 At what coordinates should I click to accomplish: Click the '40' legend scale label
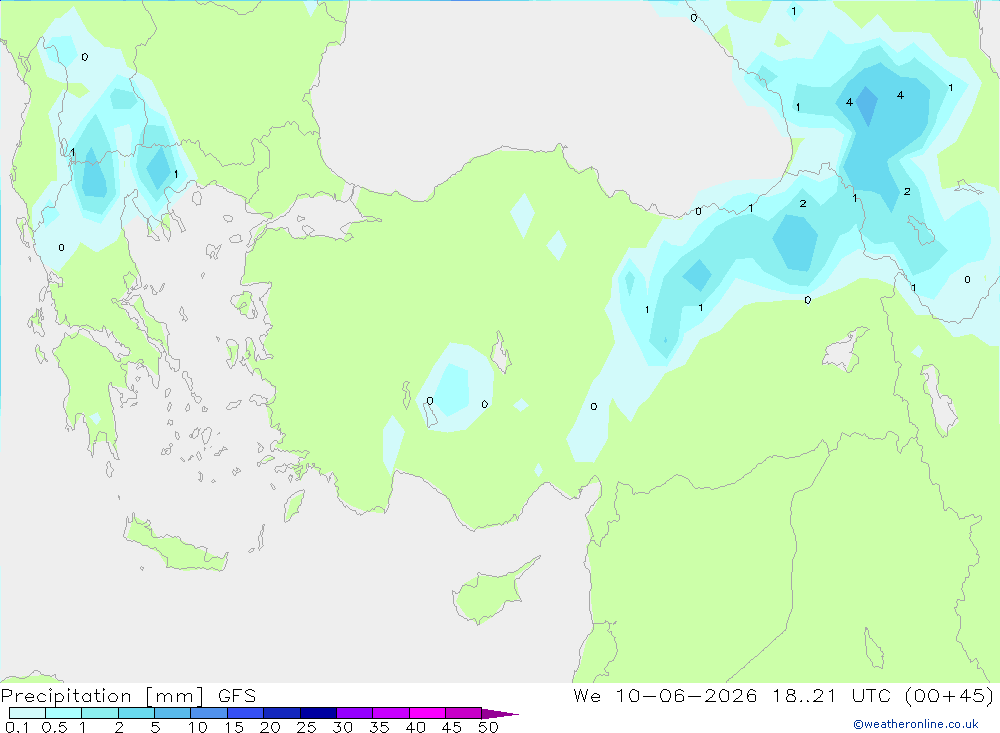click(416, 727)
